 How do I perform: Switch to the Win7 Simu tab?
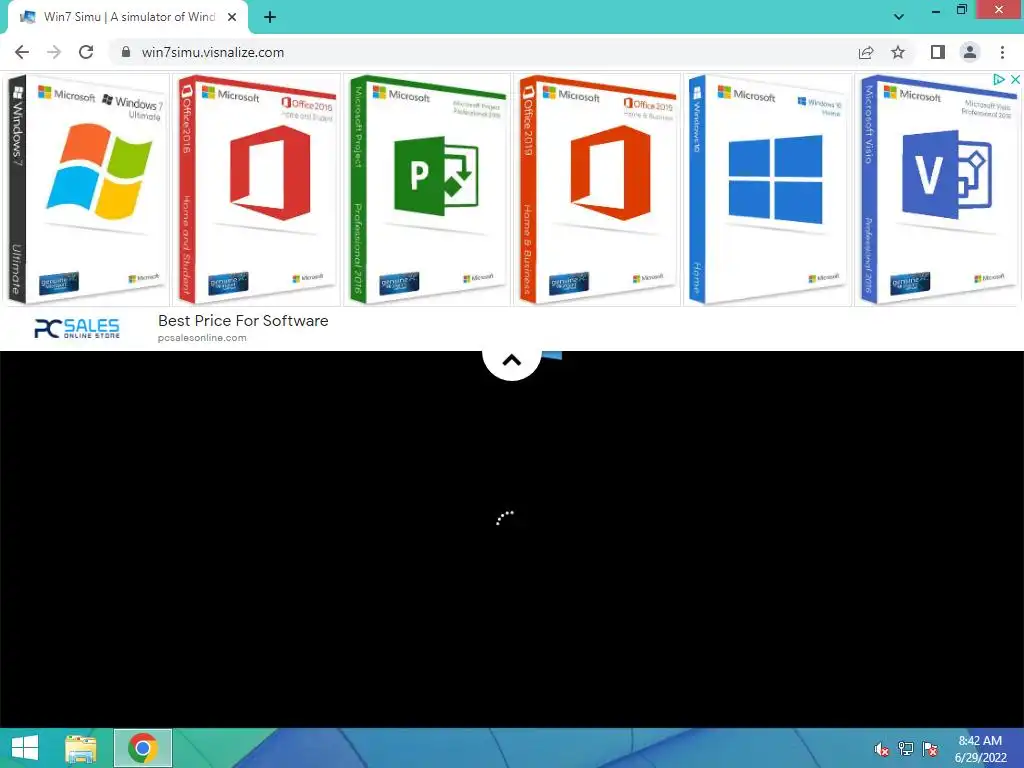coord(129,17)
